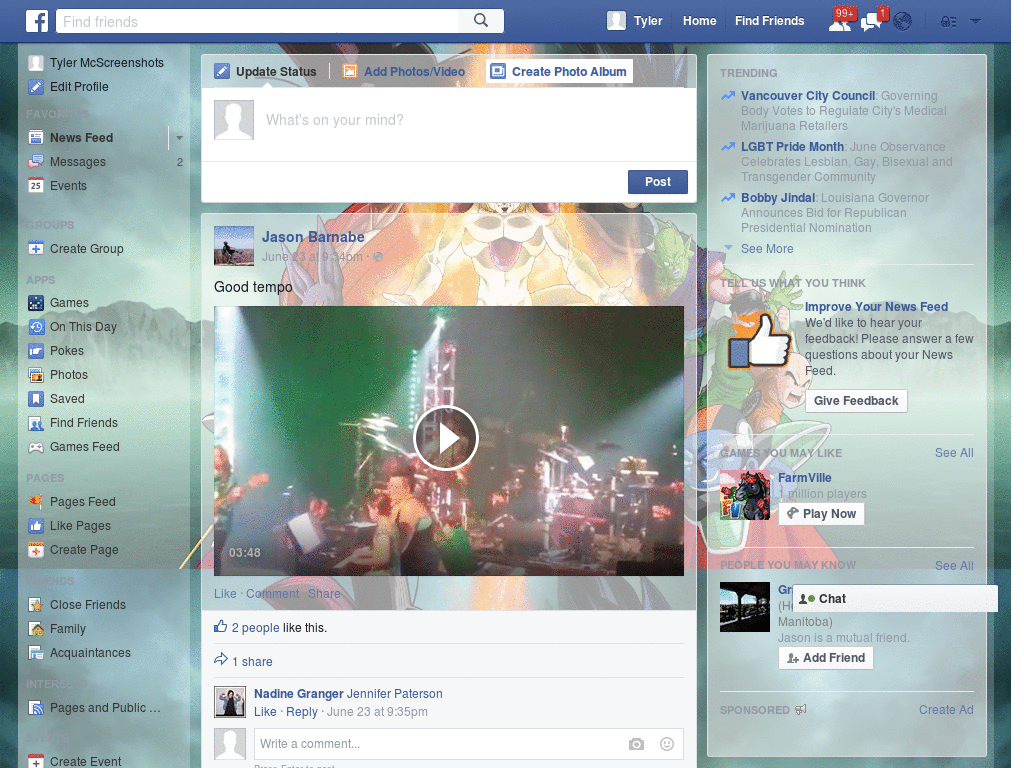Screen dimensions: 1024x768
Task: Click Jason Barnabe's post avatar
Action: tap(234, 246)
